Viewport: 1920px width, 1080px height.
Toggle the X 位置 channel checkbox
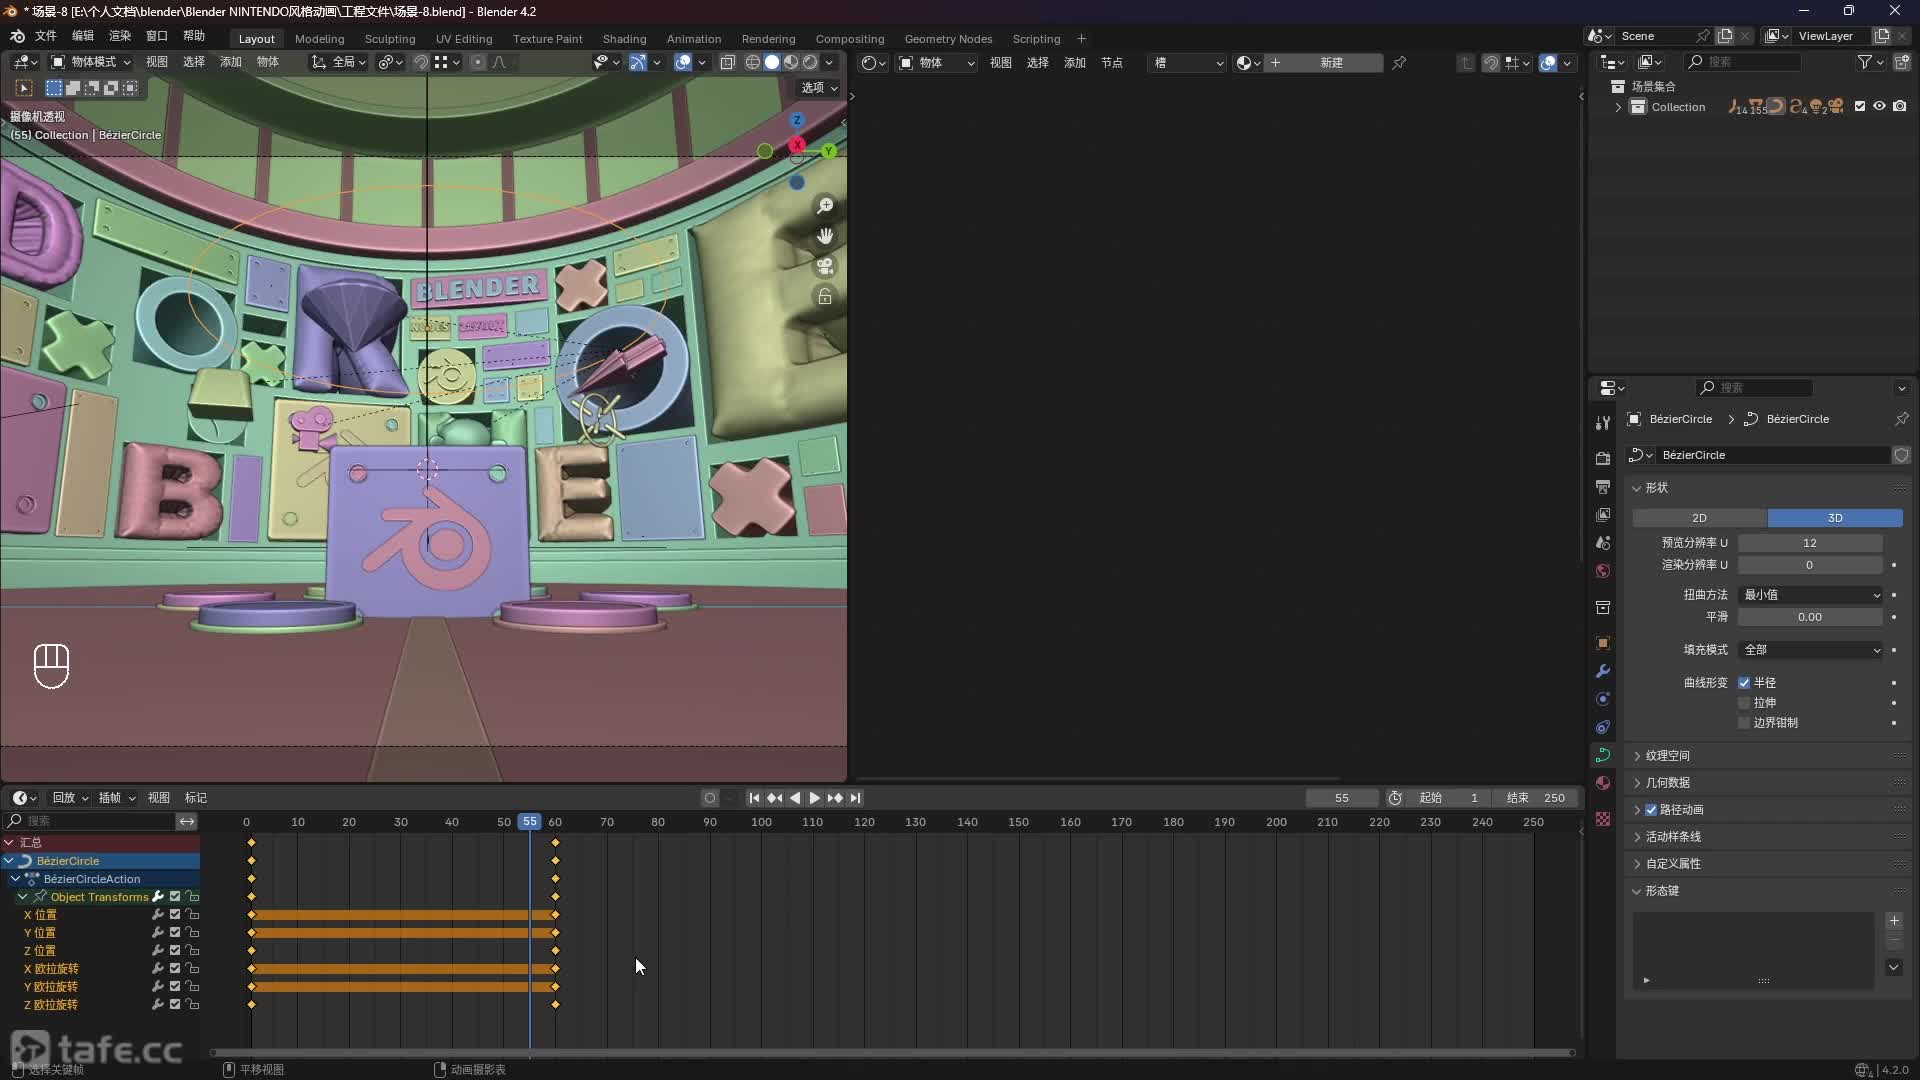click(175, 914)
